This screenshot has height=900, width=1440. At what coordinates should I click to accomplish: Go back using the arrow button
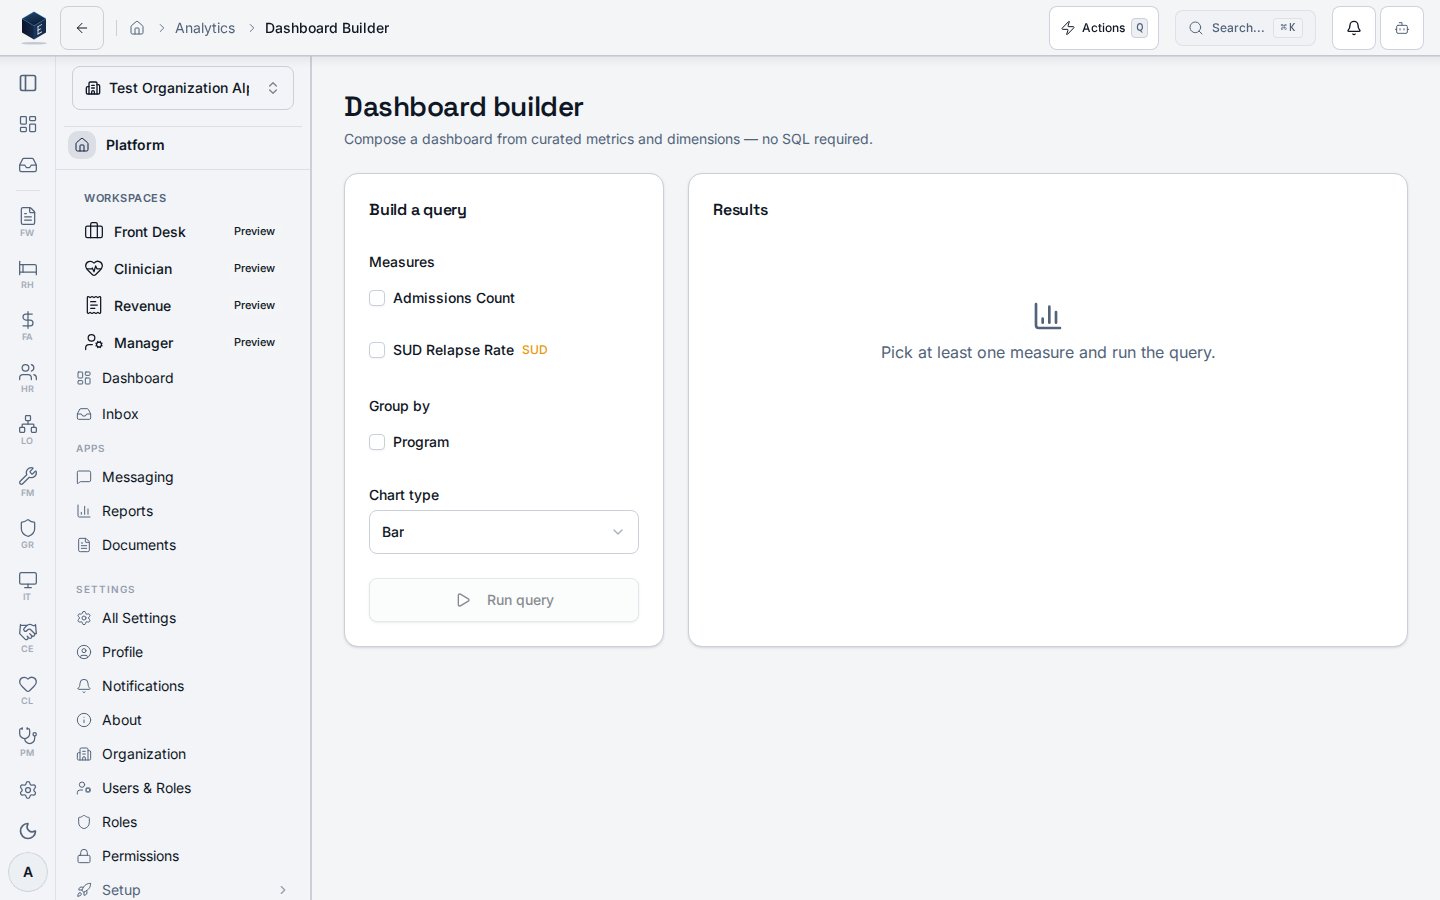coord(82,28)
